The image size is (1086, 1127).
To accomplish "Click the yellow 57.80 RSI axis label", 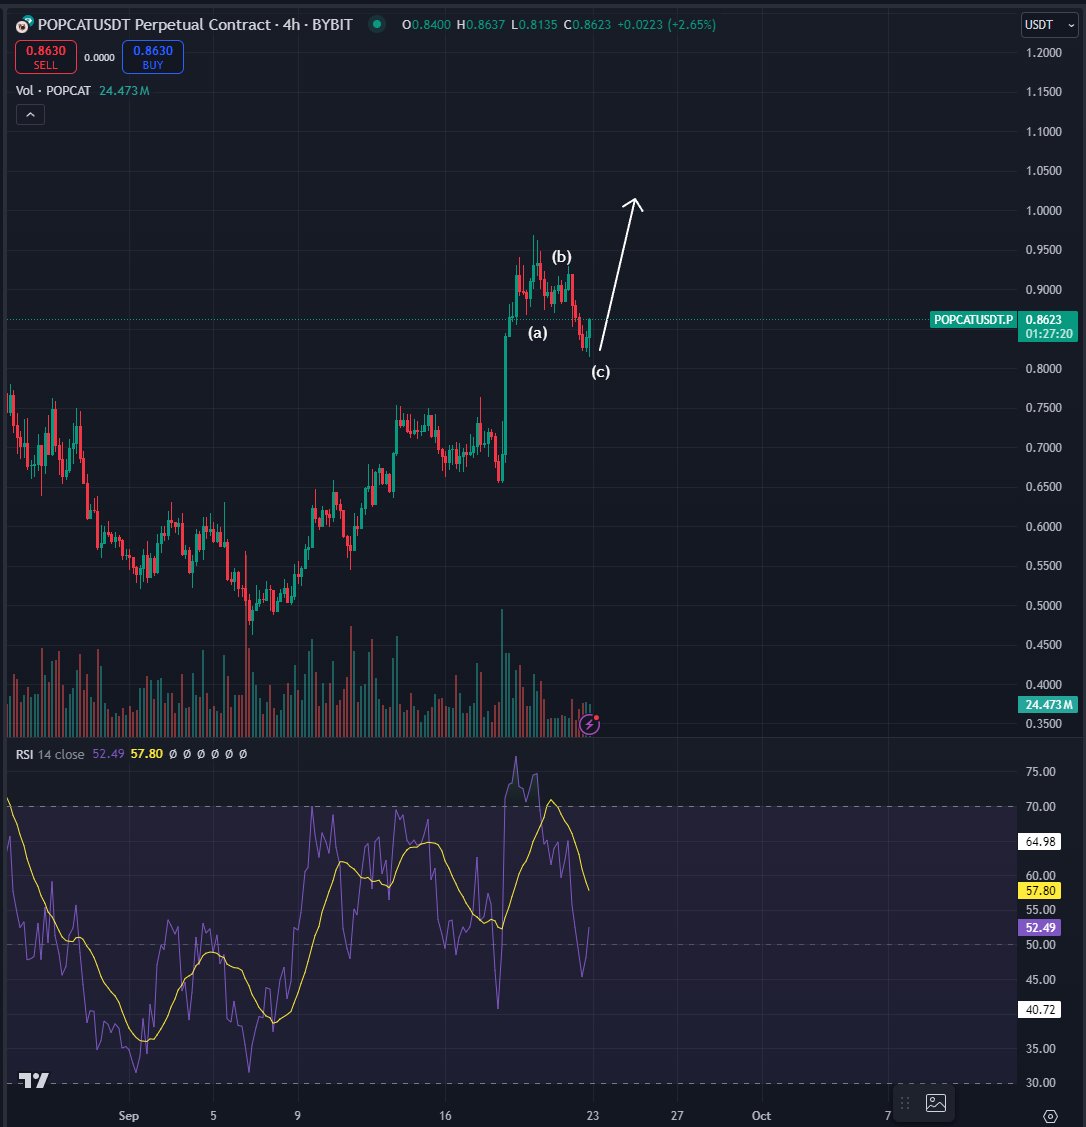I will (1034, 890).
